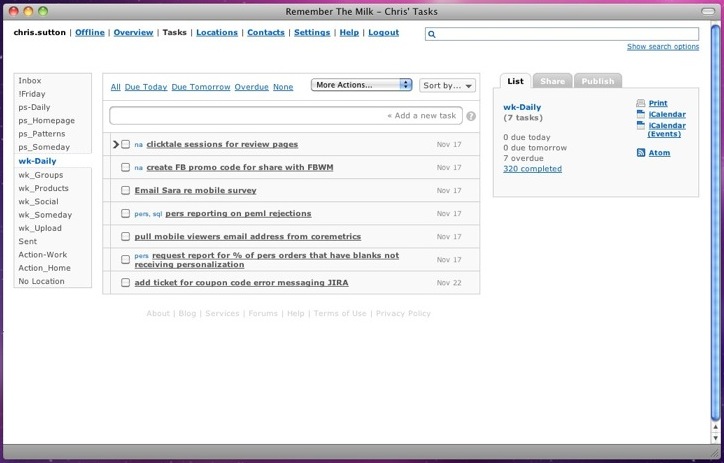Open the wk_Products list
This screenshot has height=463, width=724.
coord(43,188)
